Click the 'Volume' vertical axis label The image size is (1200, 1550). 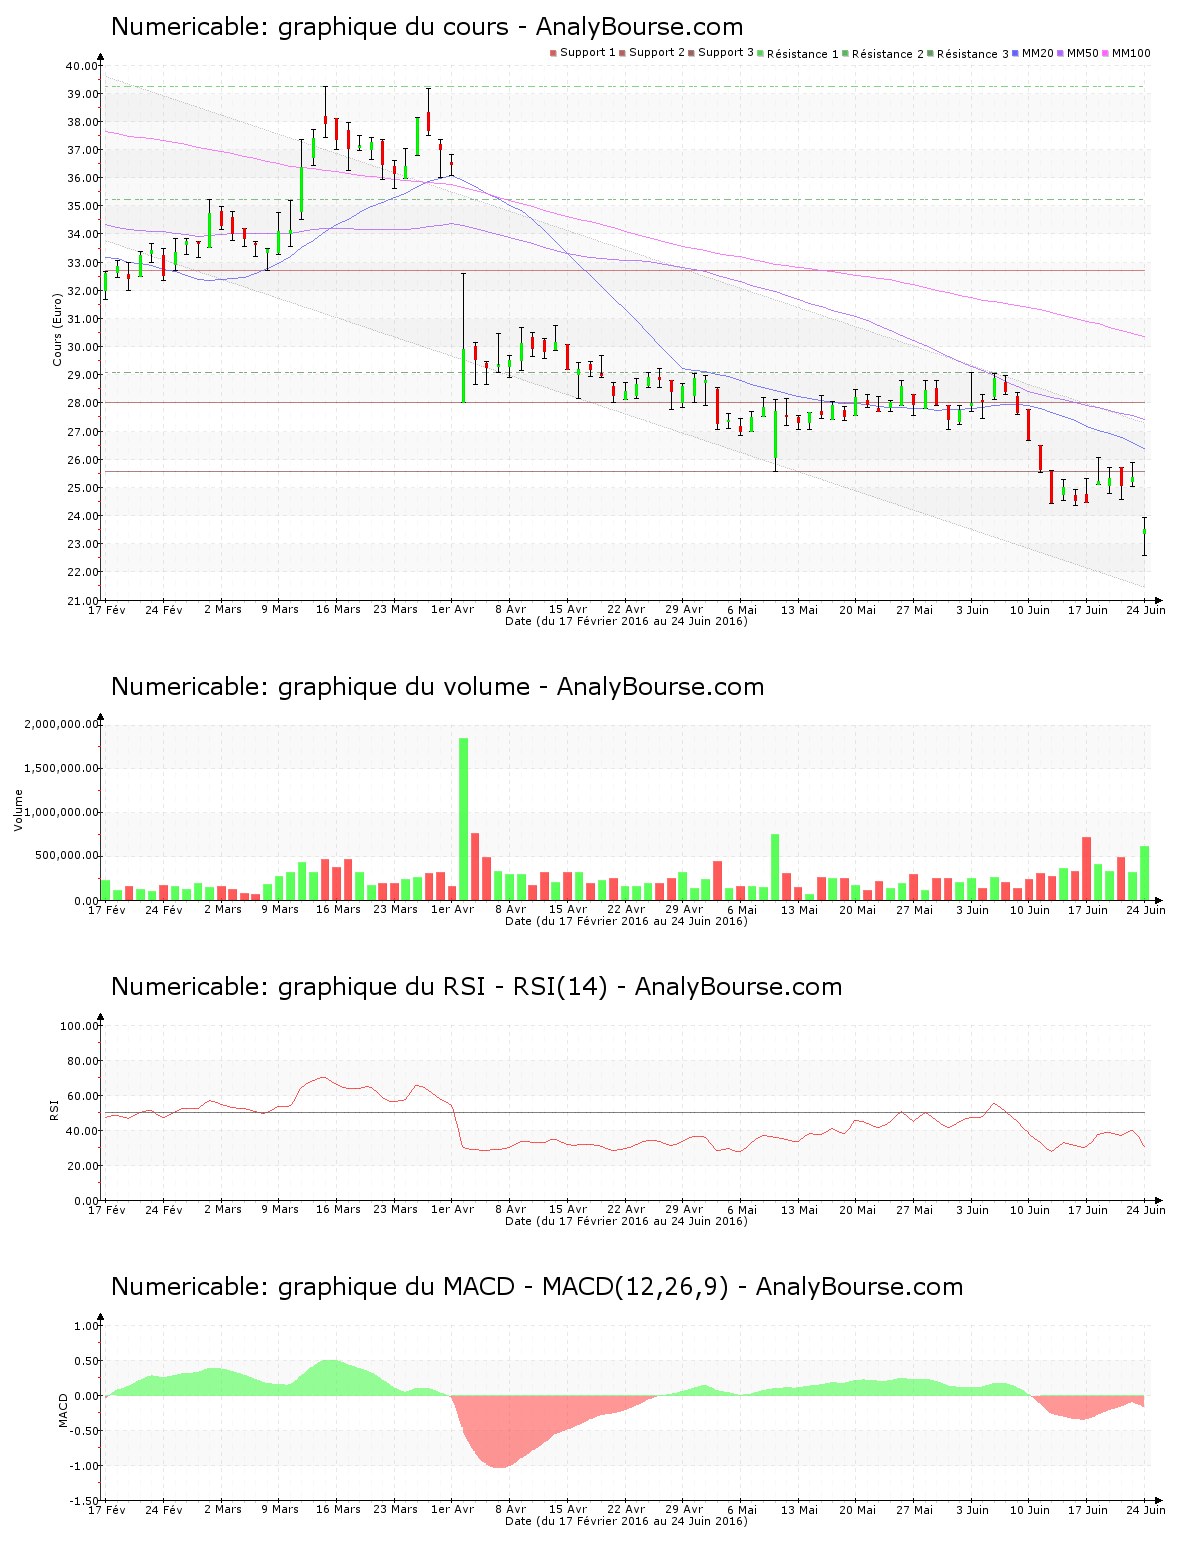[18, 810]
